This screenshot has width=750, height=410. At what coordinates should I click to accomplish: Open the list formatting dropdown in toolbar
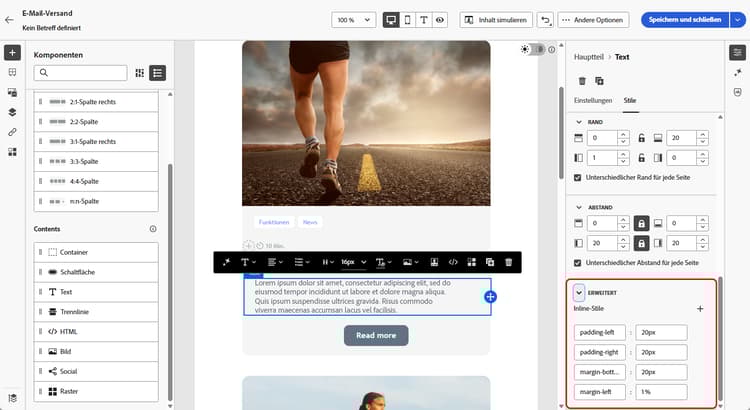(x=302, y=262)
